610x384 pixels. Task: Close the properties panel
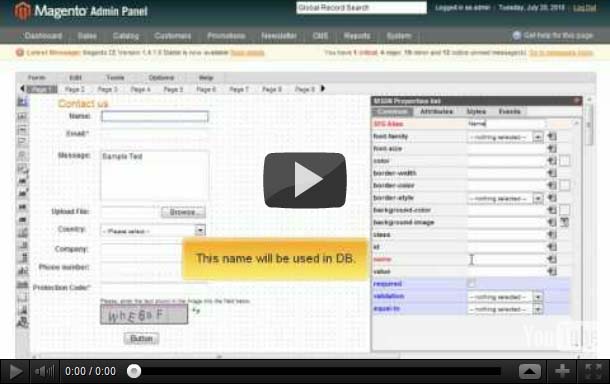pyautogui.click(x=577, y=101)
